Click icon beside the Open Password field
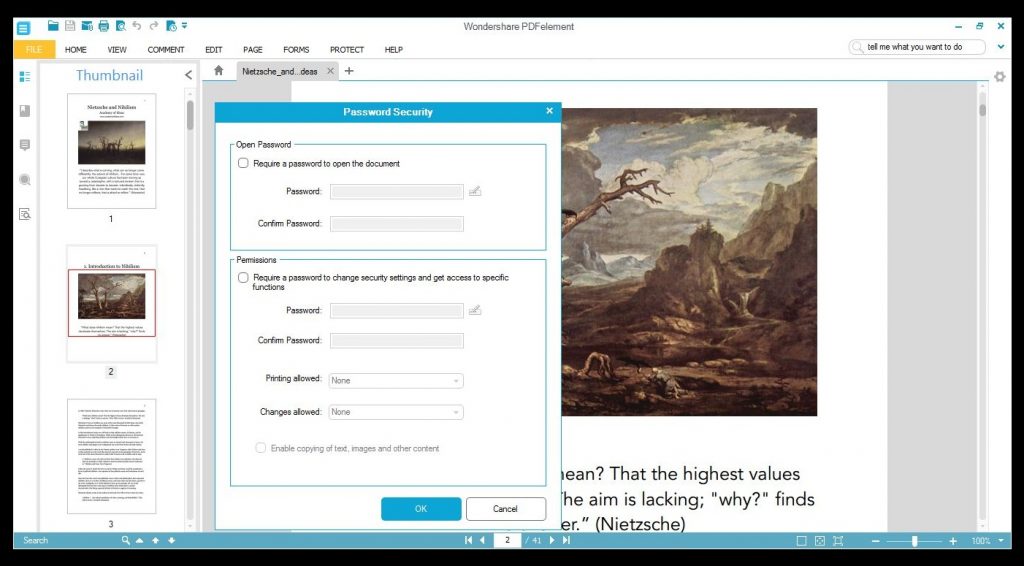This screenshot has width=1024, height=566. (475, 191)
